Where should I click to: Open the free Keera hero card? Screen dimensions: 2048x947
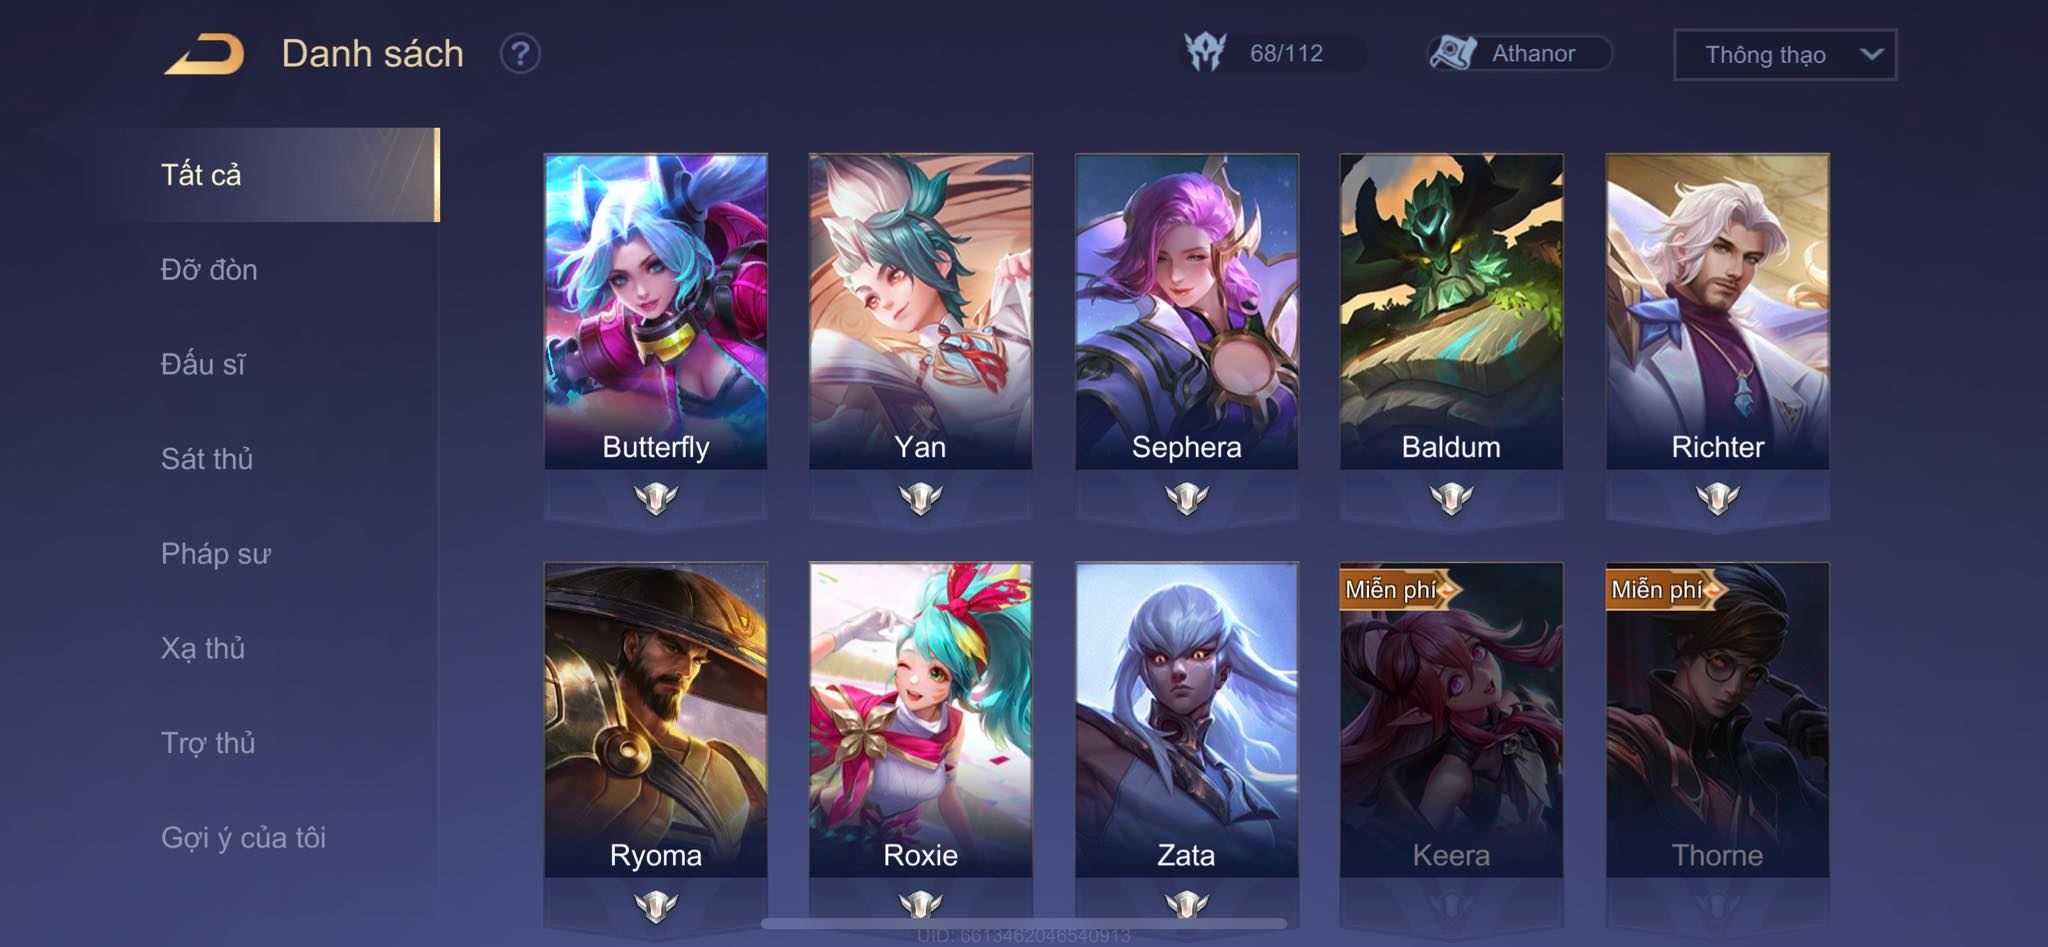tap(1452, 720)
